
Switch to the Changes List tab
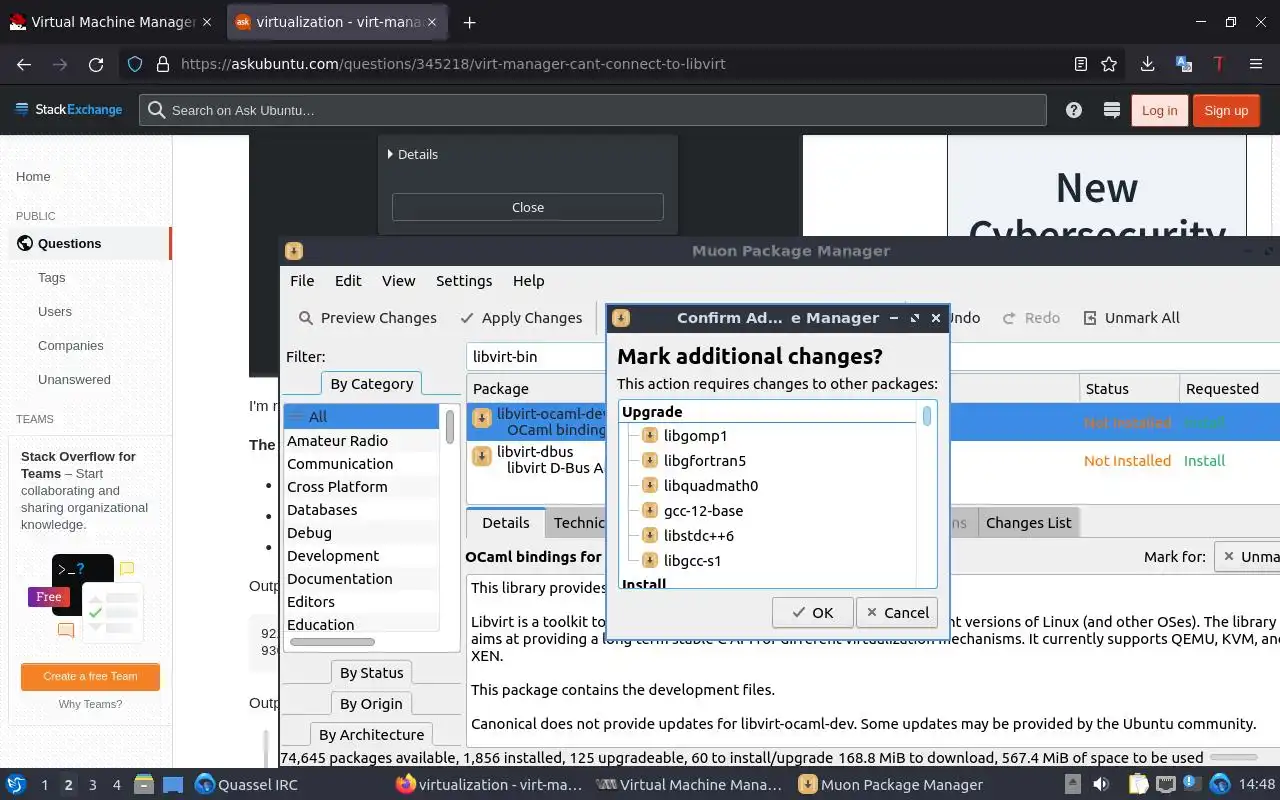click(1028, 522)
